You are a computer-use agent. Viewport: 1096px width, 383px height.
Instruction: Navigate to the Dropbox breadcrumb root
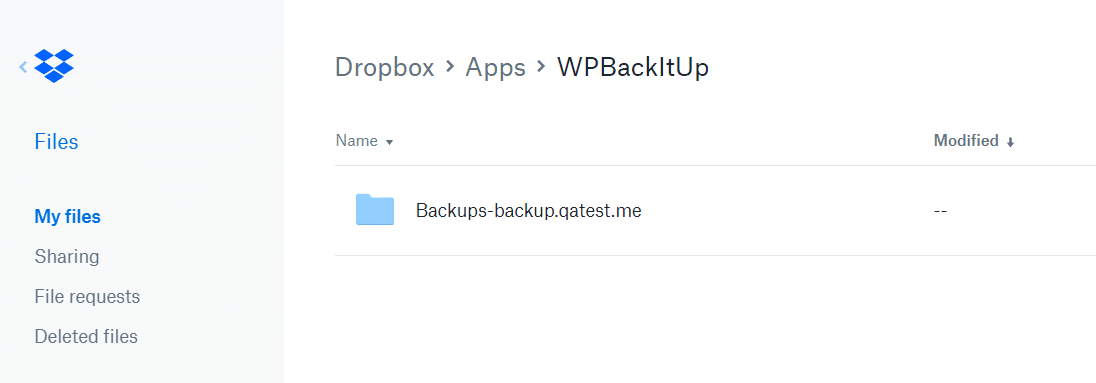click(384, 67)
